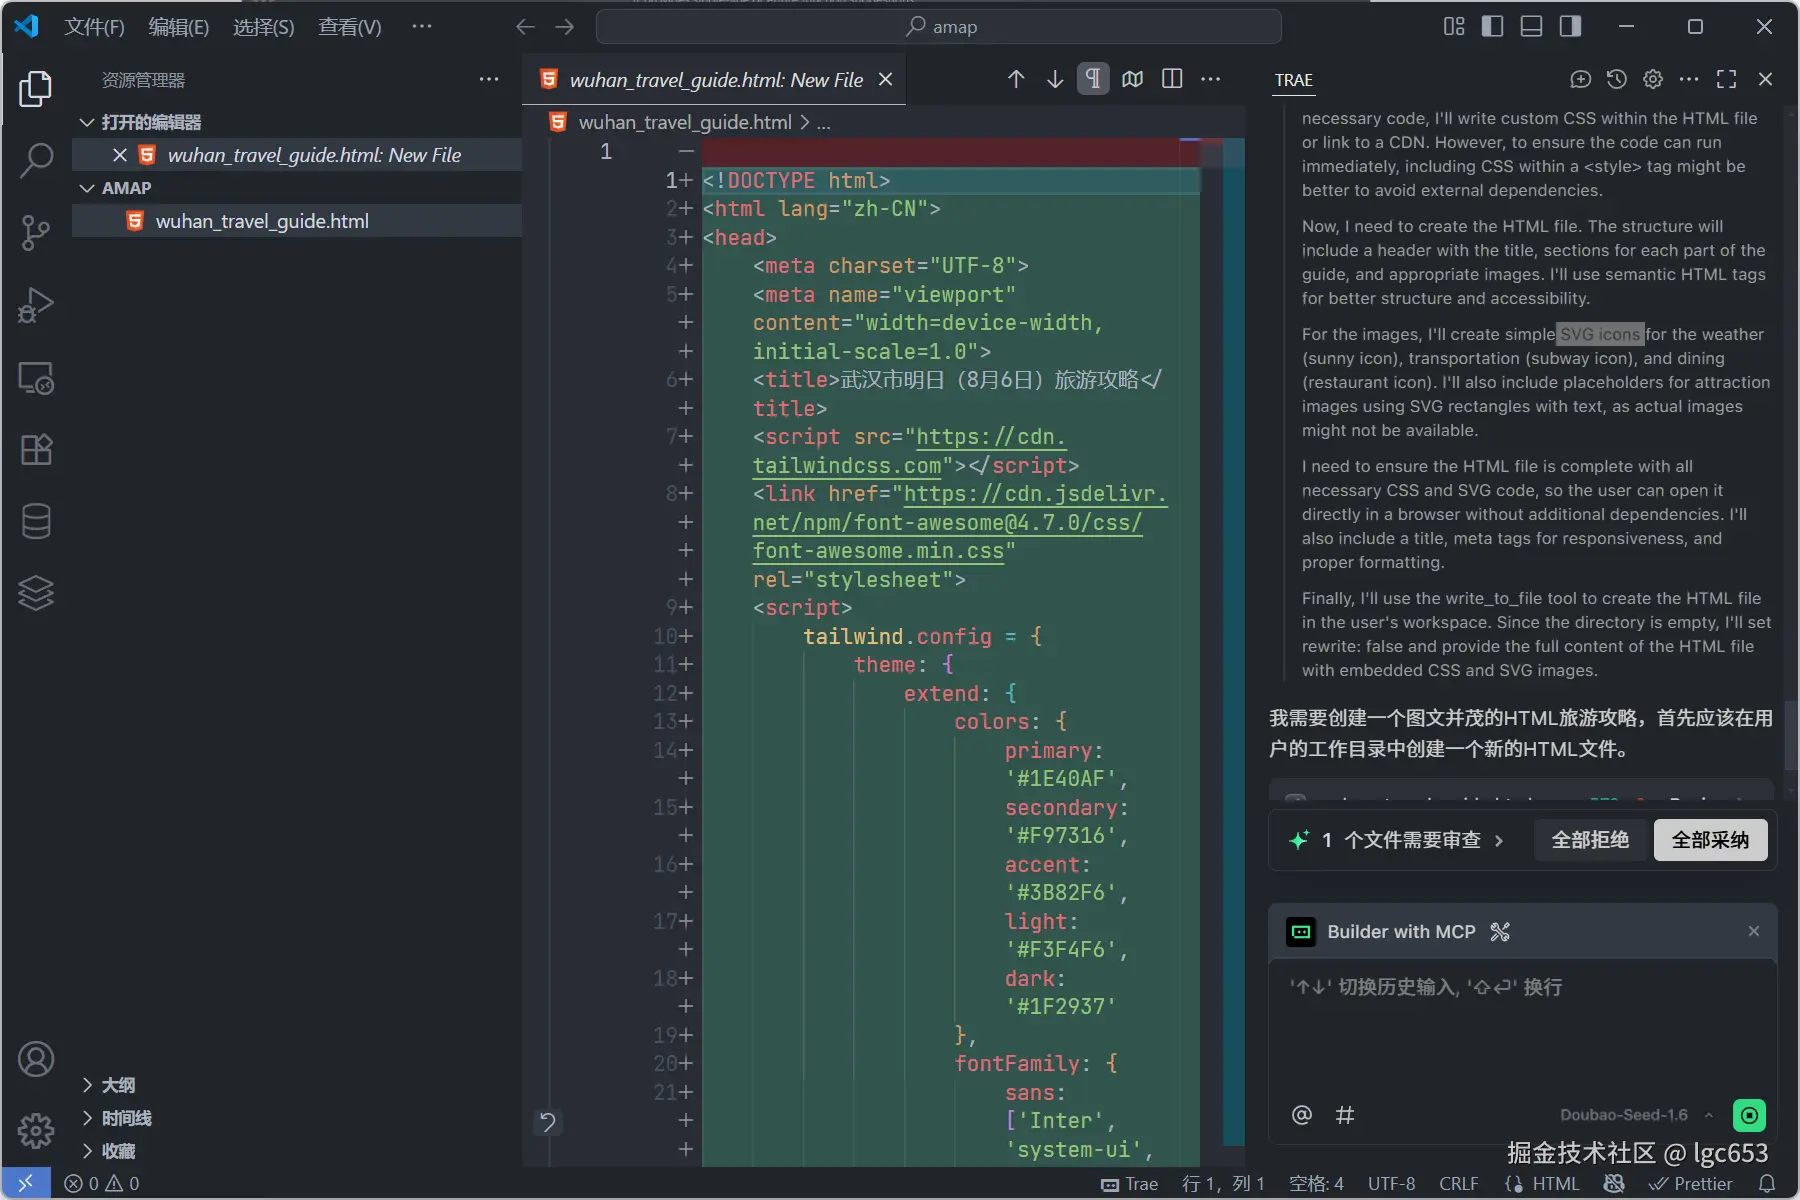1800x1200 pixels.
Task: Open the Search view in activity bar
Action: click(x=36, y=160)
